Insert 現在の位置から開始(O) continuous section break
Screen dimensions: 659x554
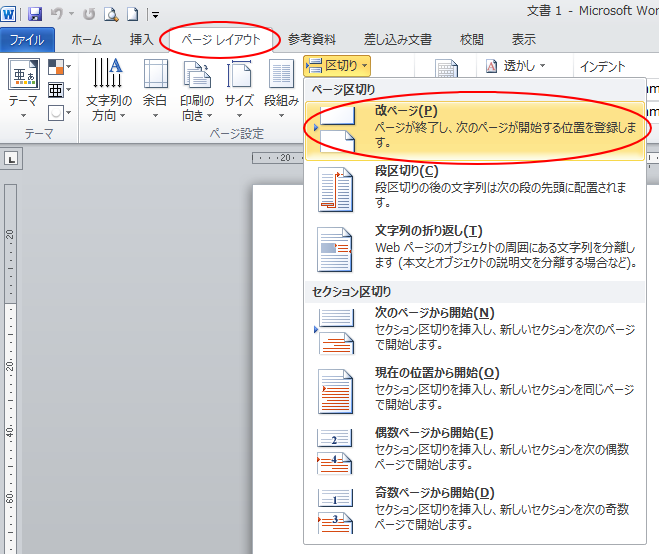pos(475,392)
